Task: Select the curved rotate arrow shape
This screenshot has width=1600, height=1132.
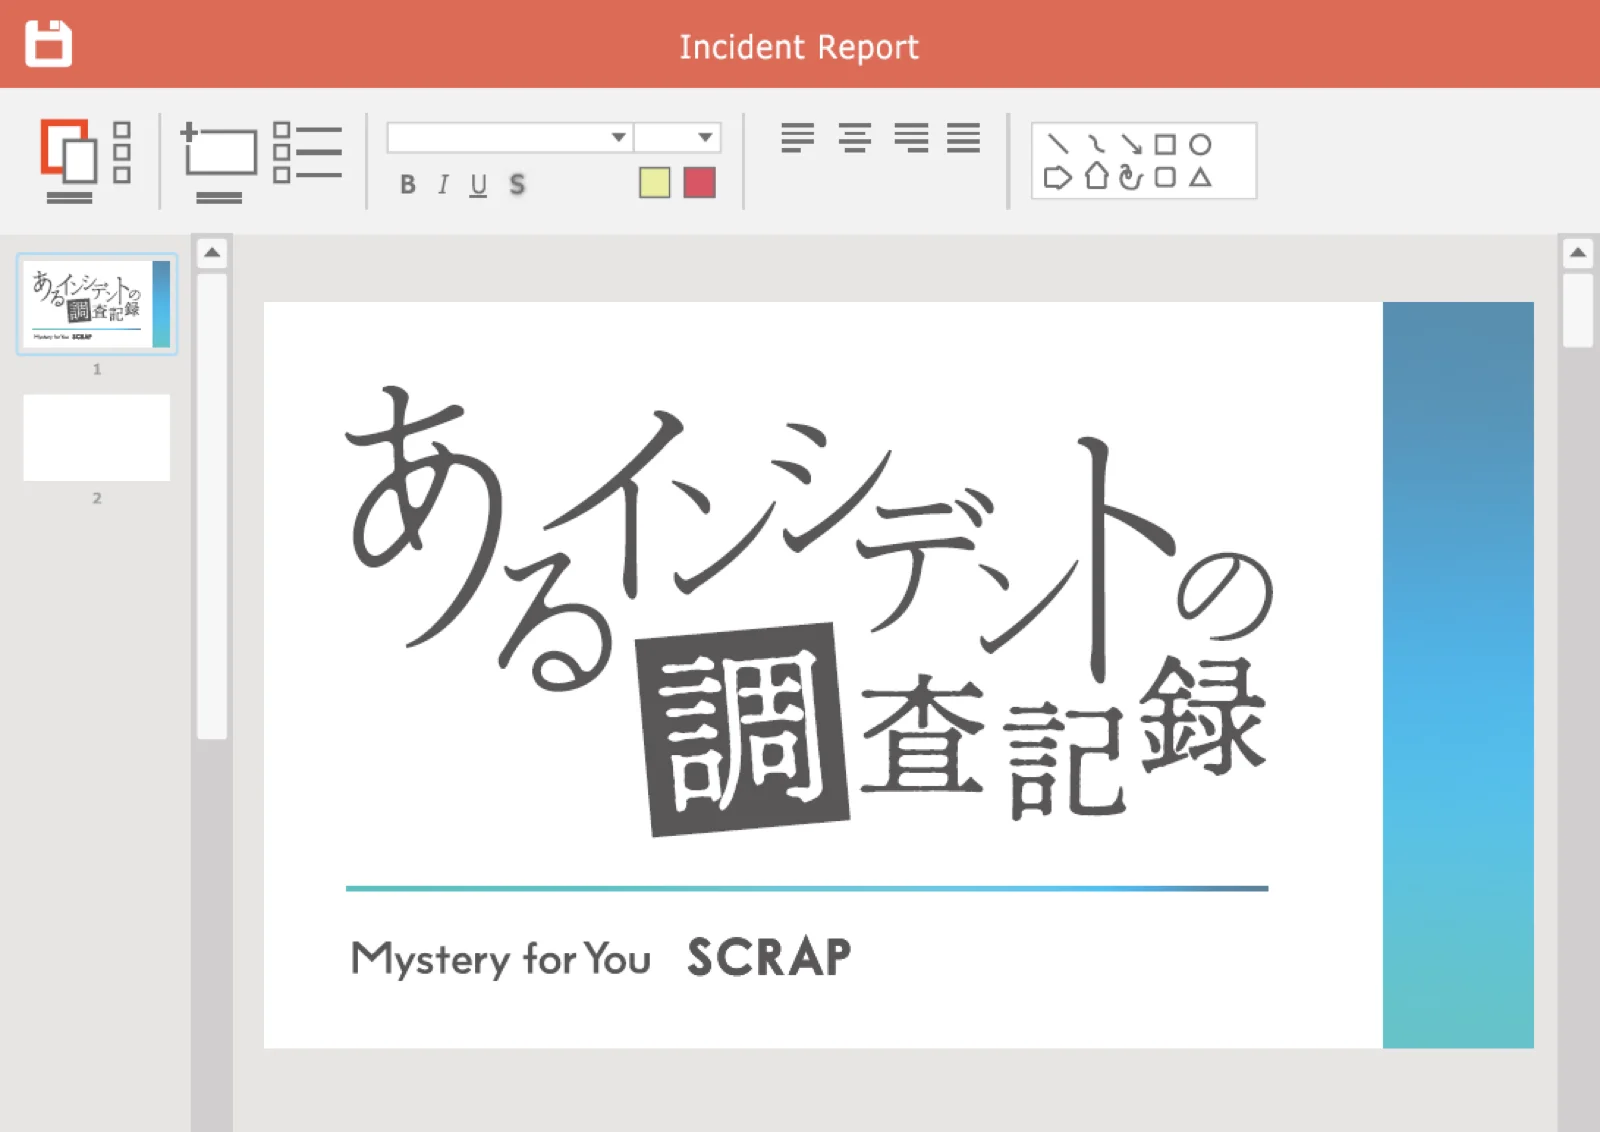Action: point(1130,177)
